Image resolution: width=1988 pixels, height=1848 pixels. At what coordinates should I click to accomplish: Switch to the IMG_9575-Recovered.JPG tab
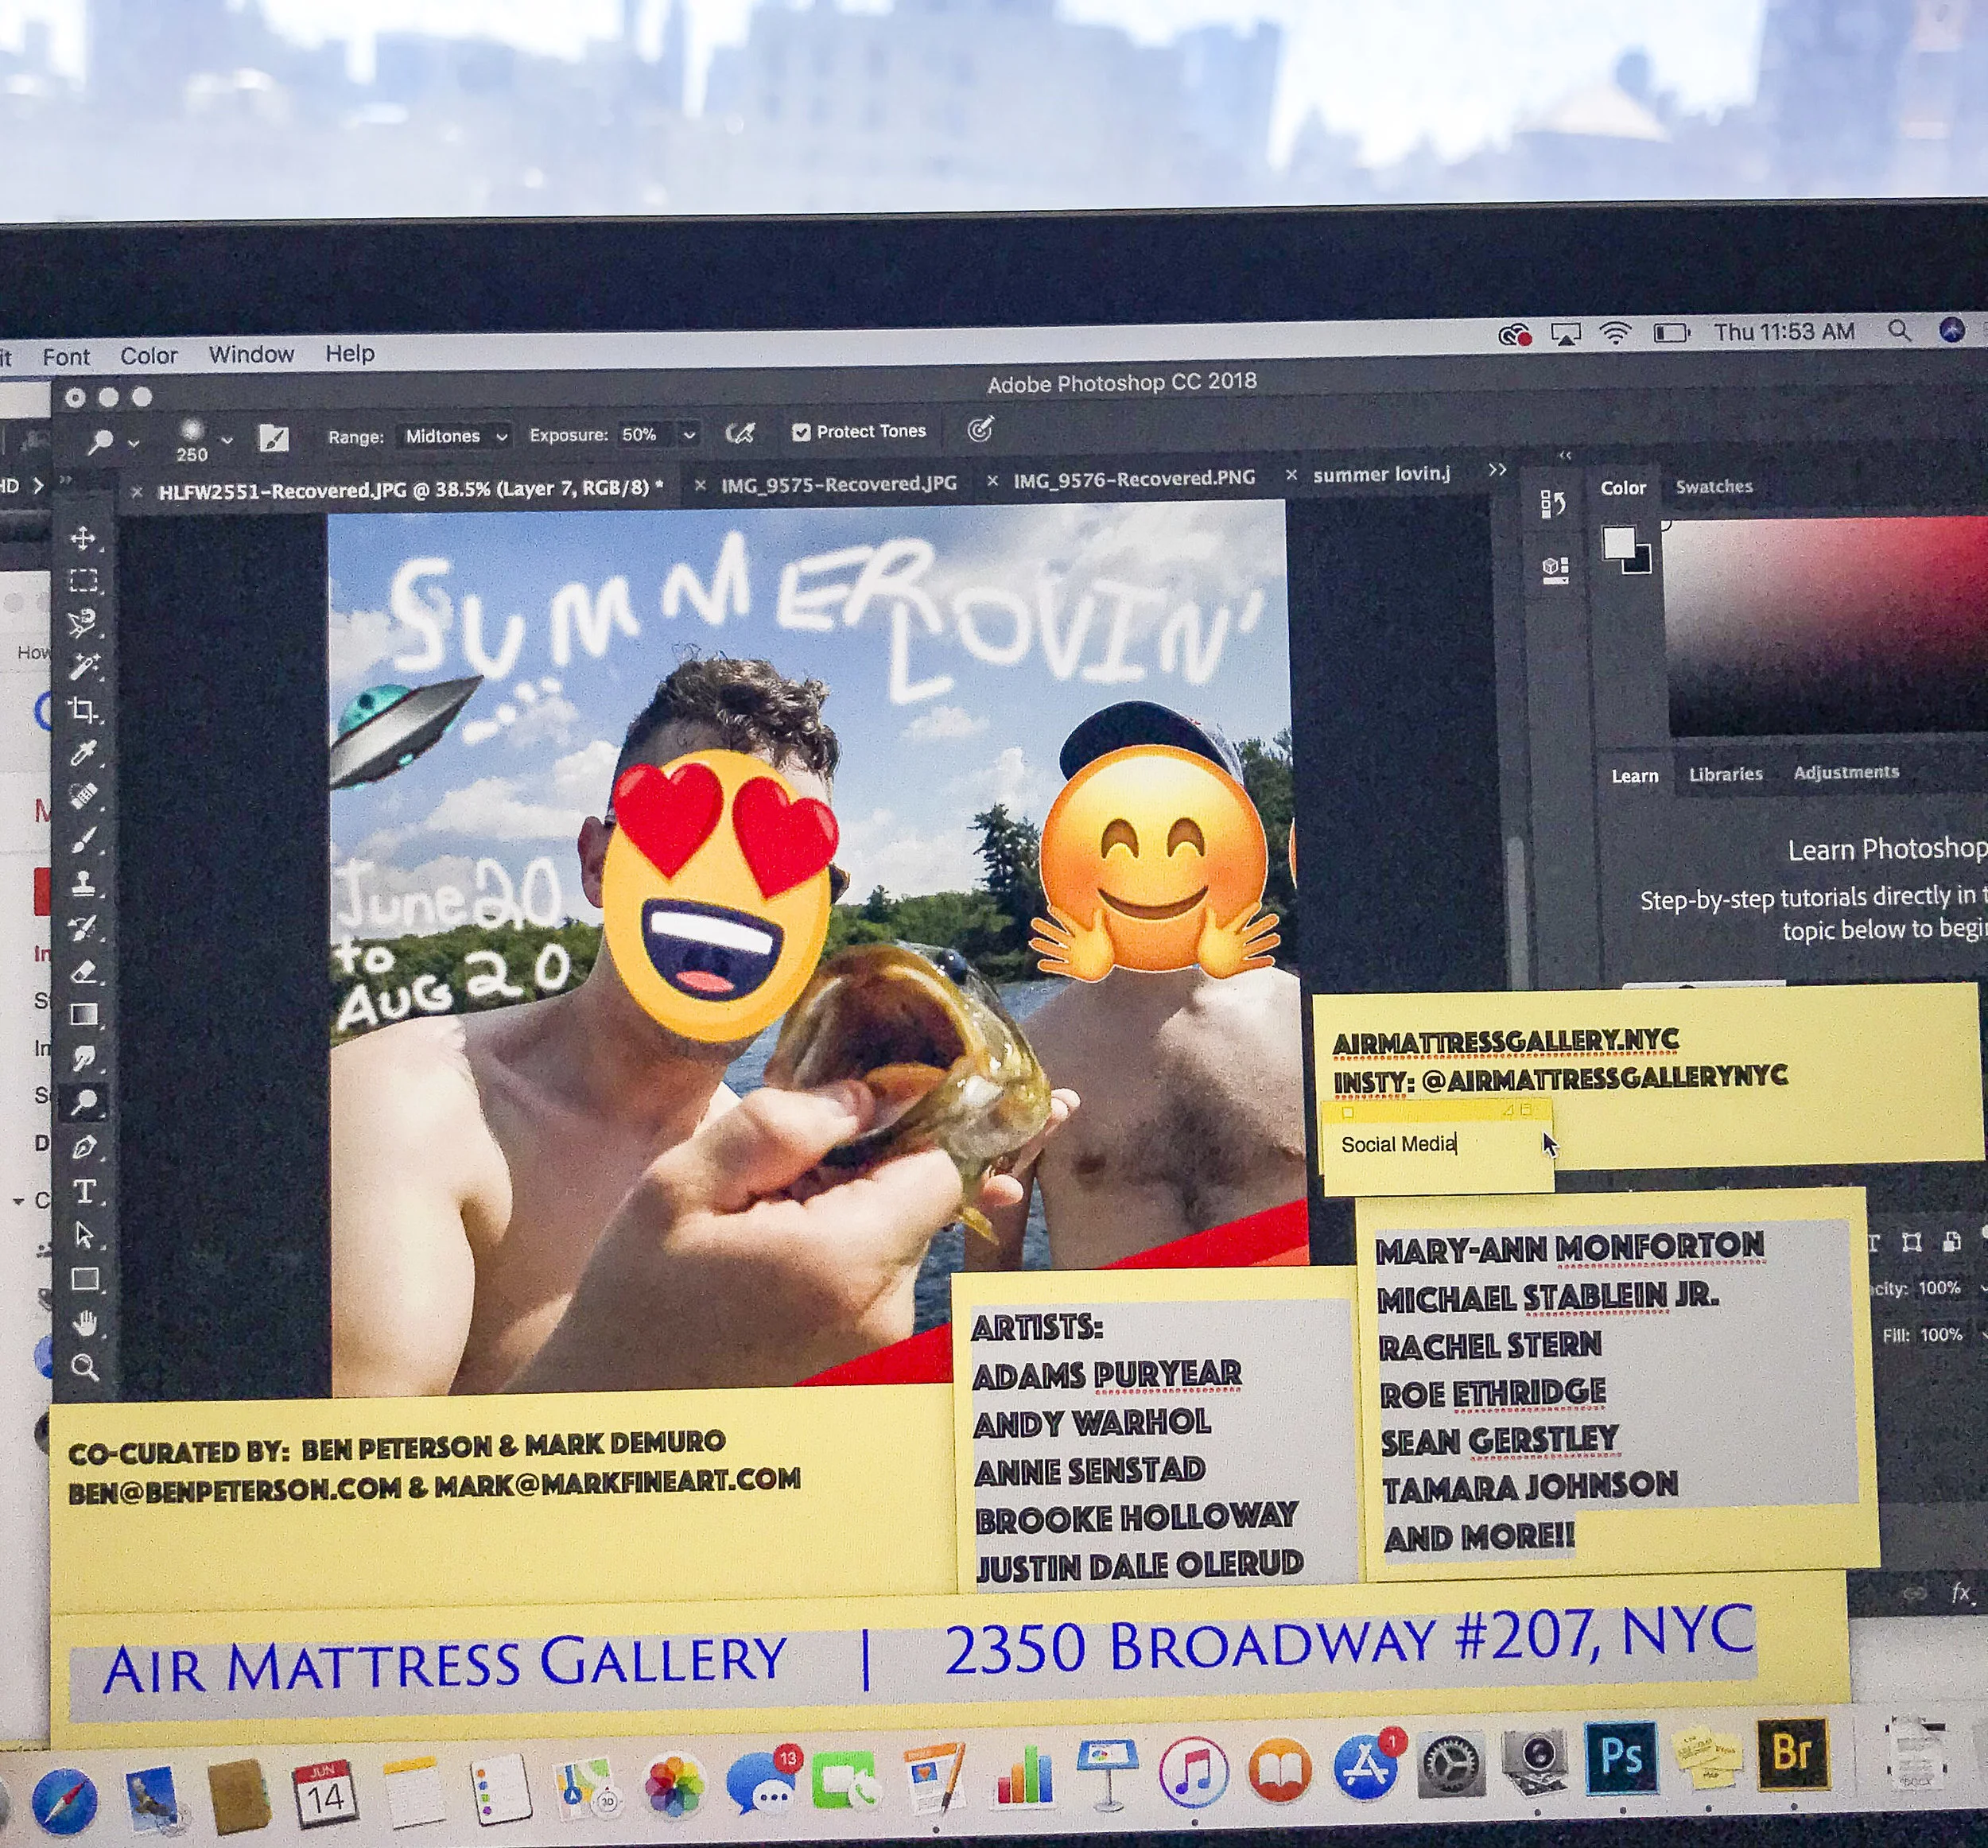click(838, 484)
